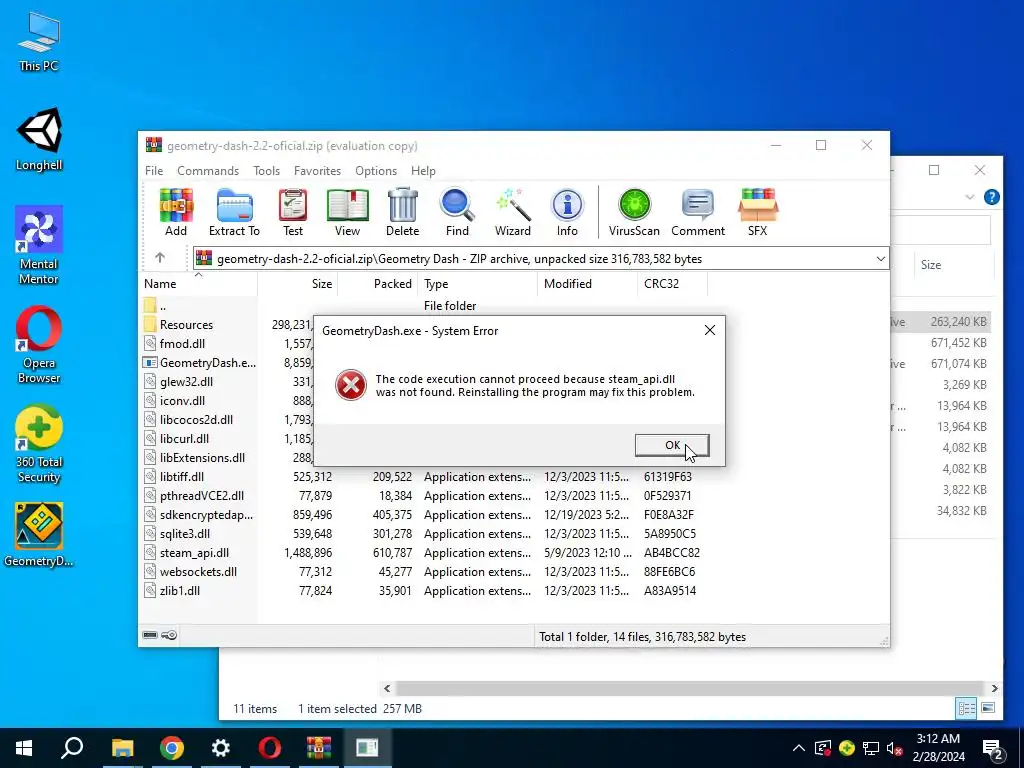Click help question mark in background Explorer window
Image resolution: width=1024 pixels, height=768 pixels.
click(991, 197)
